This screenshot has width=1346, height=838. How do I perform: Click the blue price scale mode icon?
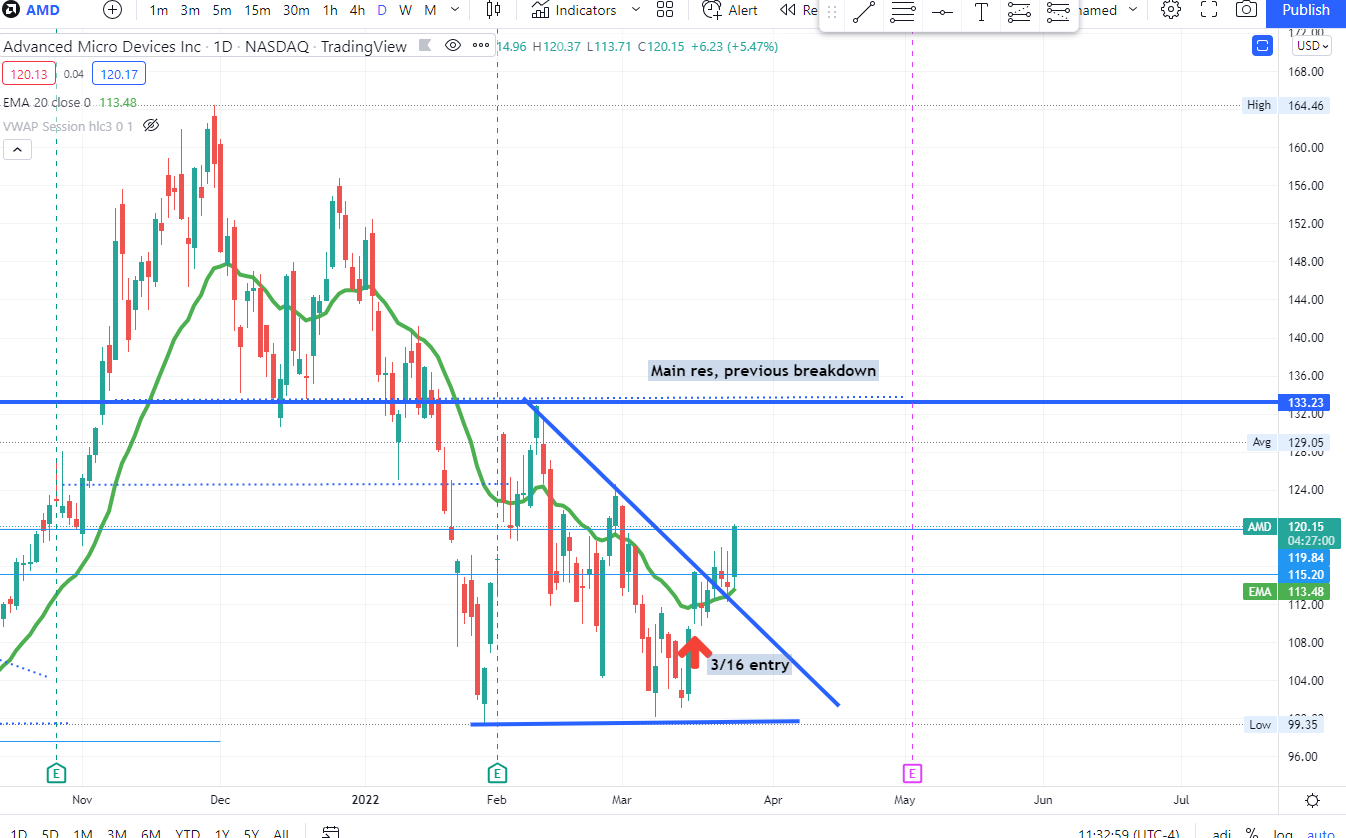click(1261, 45)
